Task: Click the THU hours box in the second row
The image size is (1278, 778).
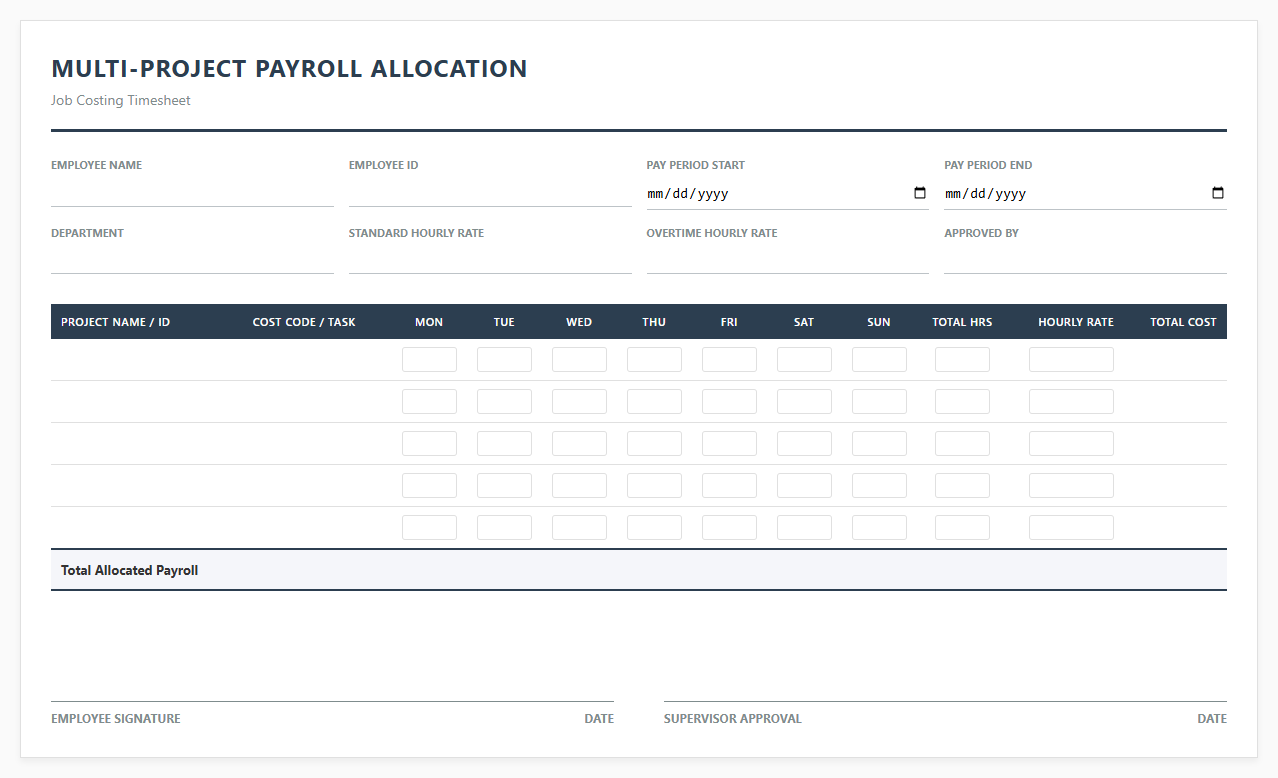Action: click(654, 402)
